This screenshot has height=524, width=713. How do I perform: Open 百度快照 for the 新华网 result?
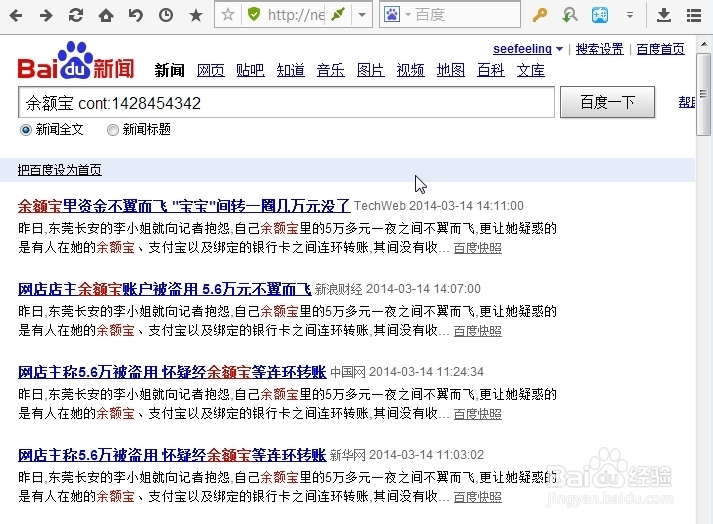click(477, 497)
